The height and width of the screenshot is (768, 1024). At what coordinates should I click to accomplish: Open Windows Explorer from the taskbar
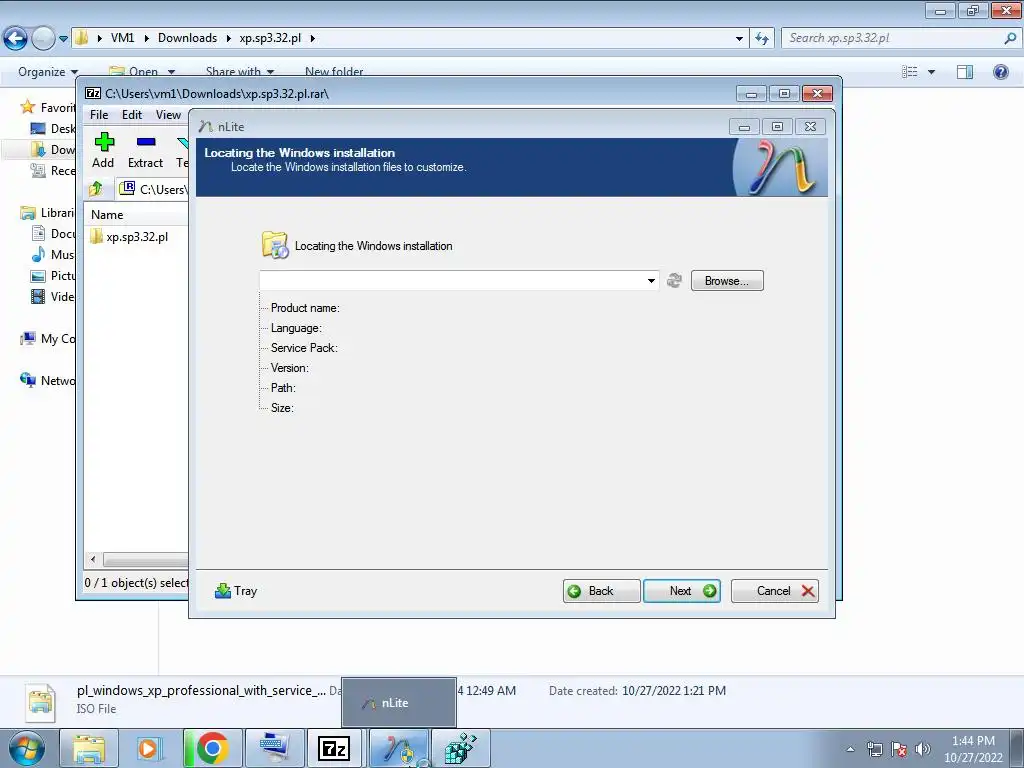click(89, 748)
